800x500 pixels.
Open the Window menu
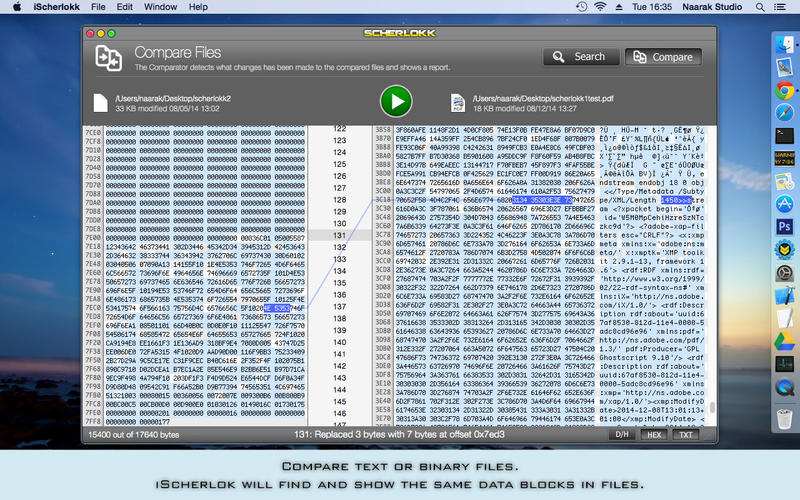pos(160,7)
